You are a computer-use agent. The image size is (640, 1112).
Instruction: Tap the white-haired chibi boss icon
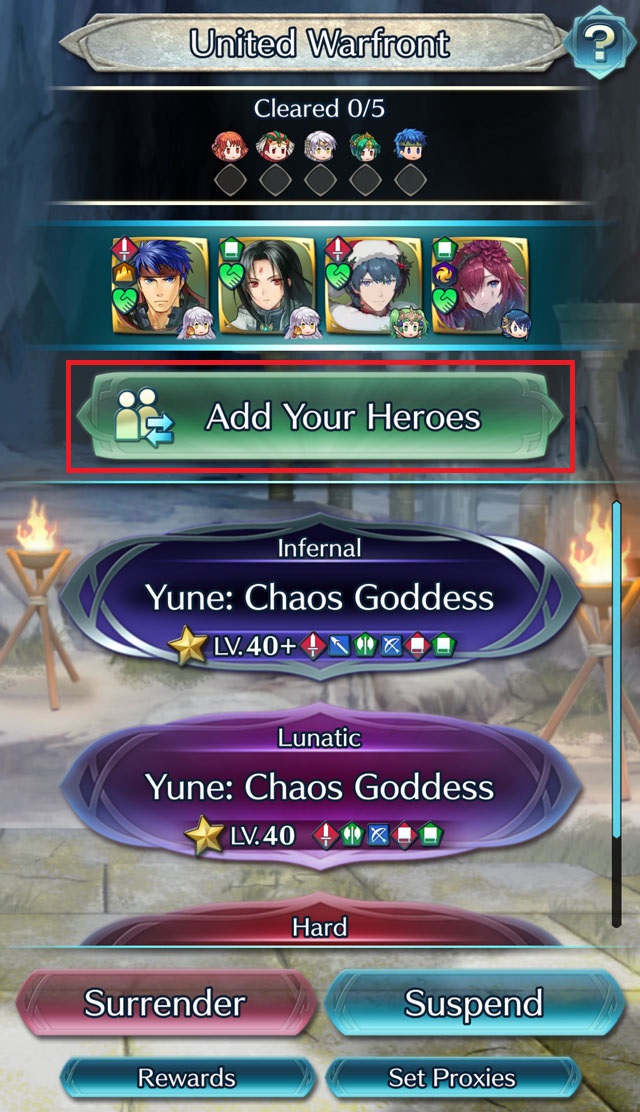320,147
